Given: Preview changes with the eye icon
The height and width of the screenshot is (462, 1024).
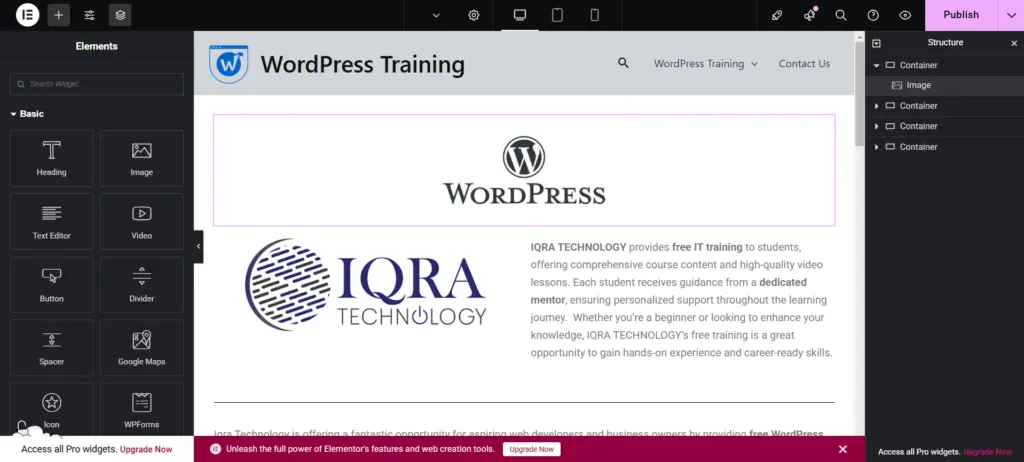Looking at the screenshot, I should (x=905, y=15).
